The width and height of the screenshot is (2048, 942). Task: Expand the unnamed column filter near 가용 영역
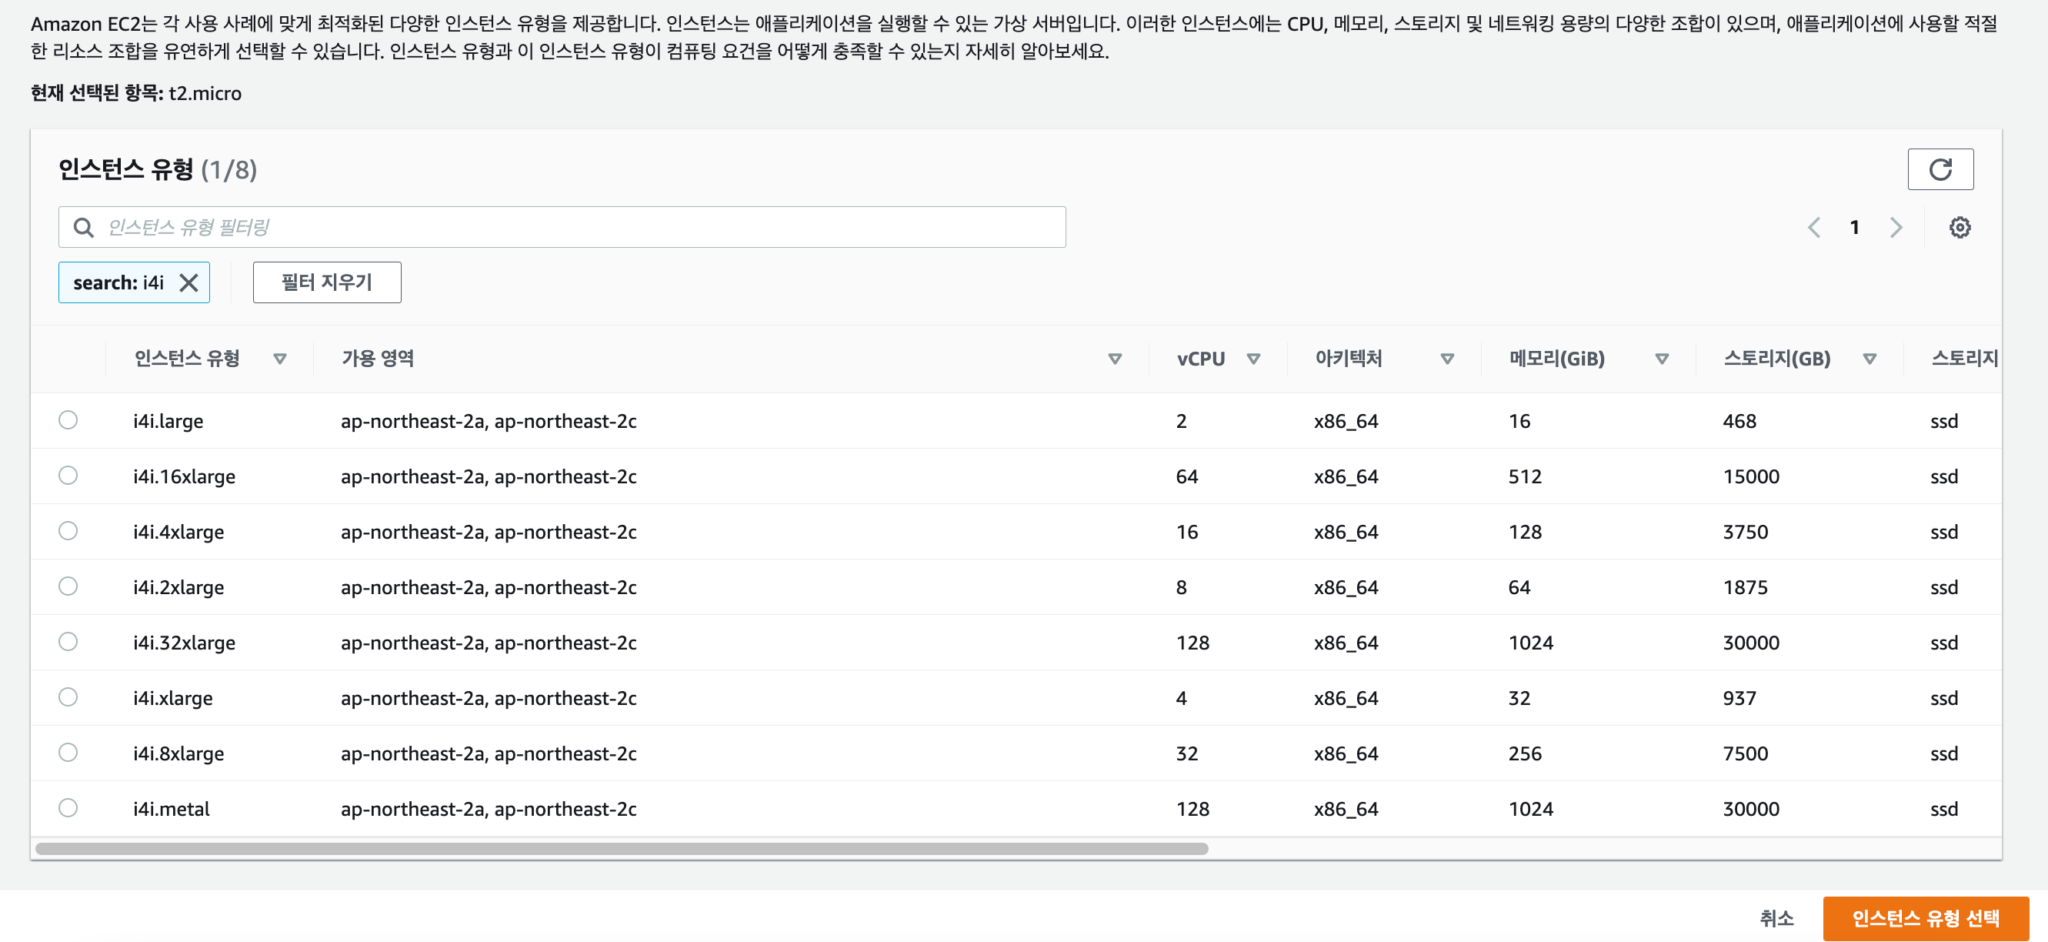(1114, 358)
